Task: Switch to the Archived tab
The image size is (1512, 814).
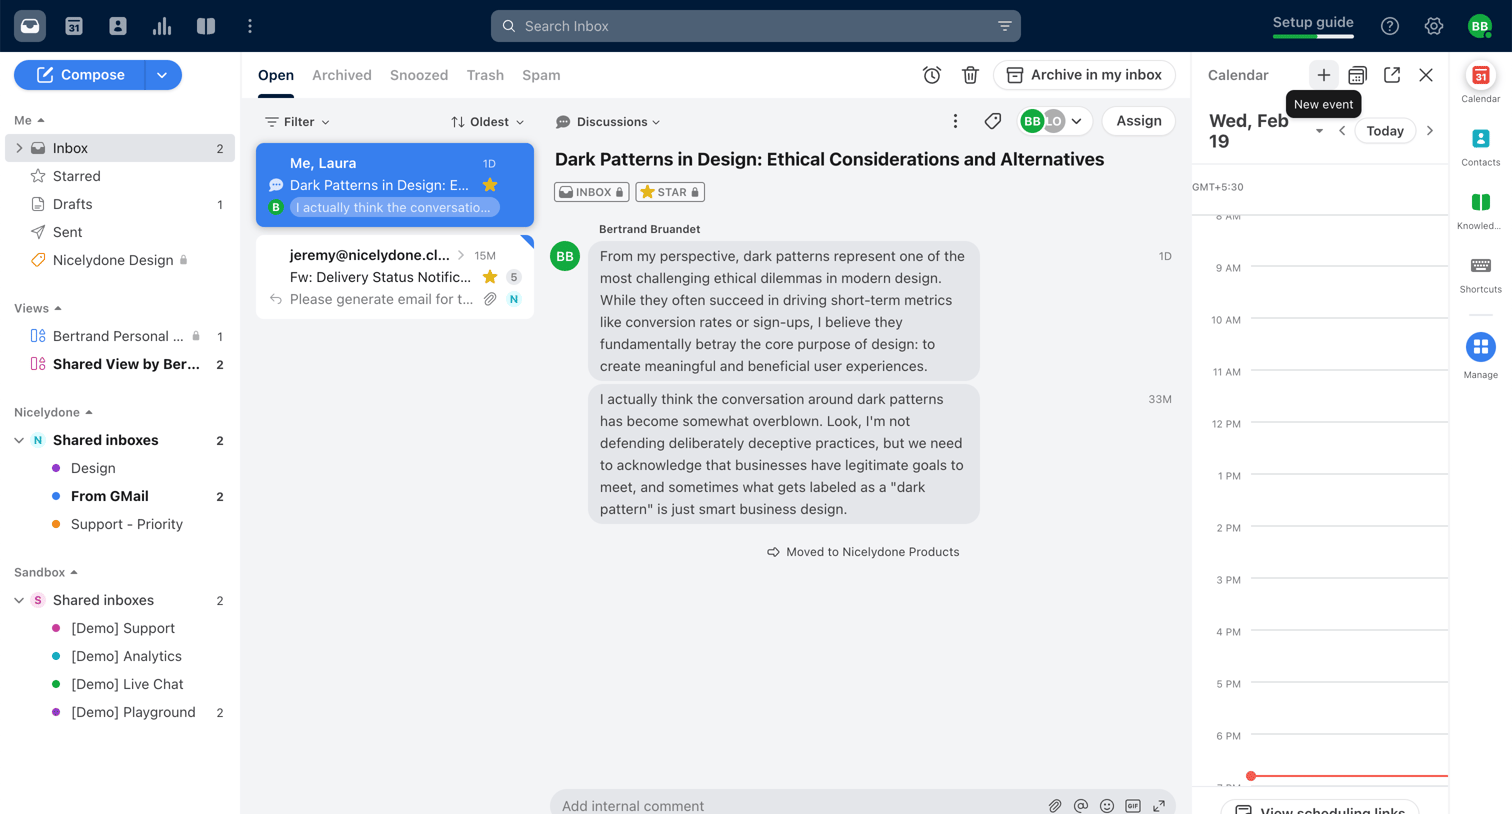Action: [342, 75]
